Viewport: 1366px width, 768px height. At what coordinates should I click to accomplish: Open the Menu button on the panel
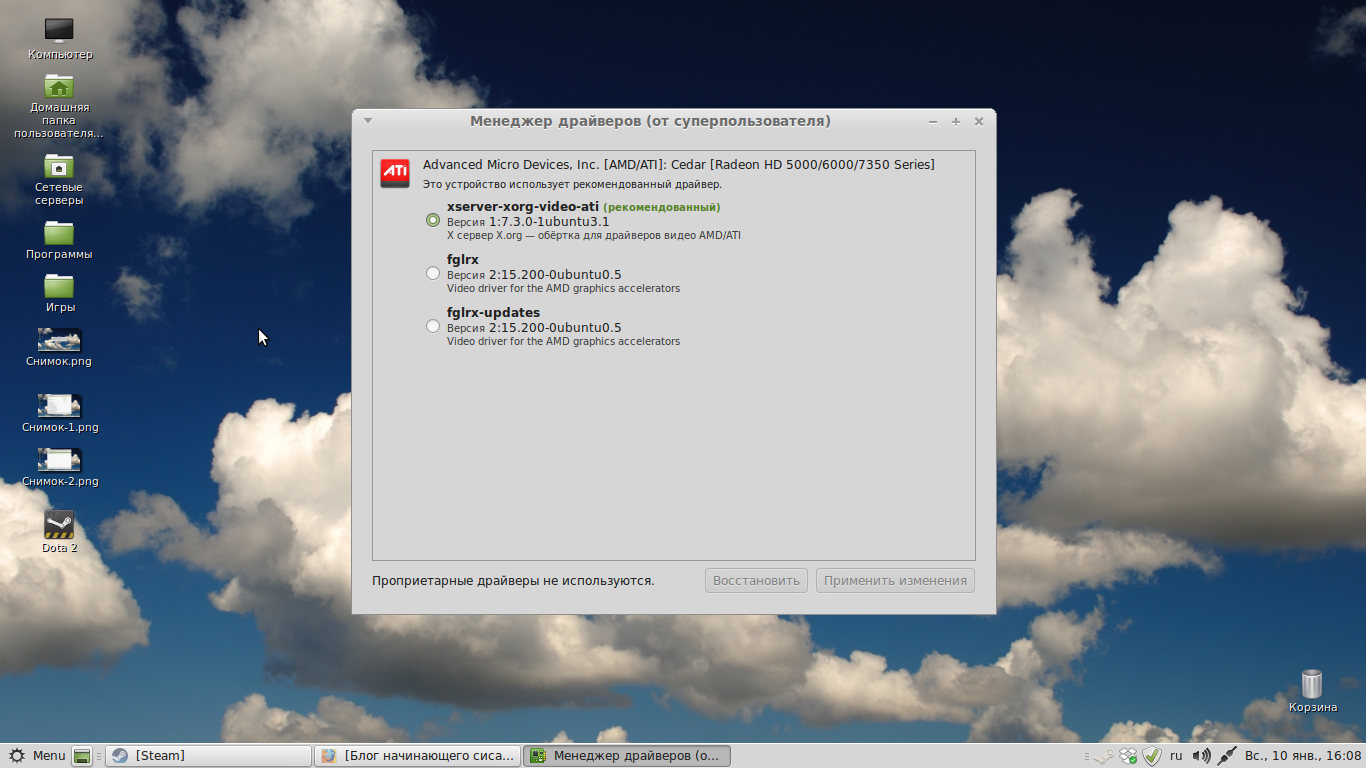[x=37, y=756]
